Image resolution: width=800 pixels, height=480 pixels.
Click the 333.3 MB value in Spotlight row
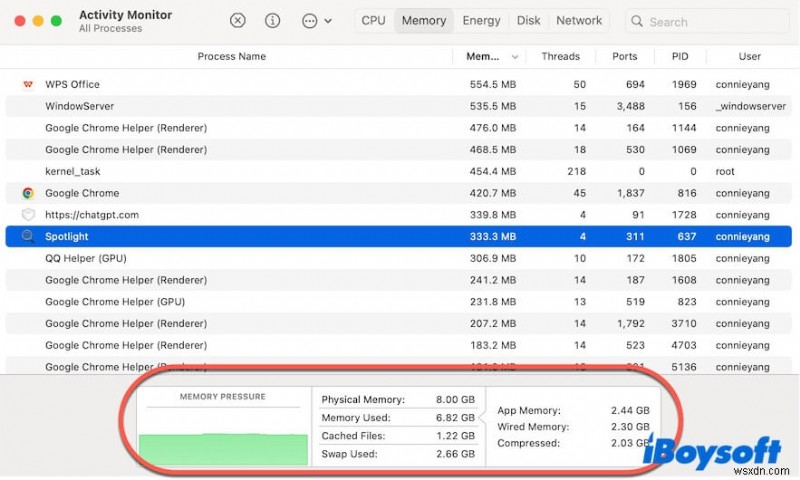tap(492, 236)
